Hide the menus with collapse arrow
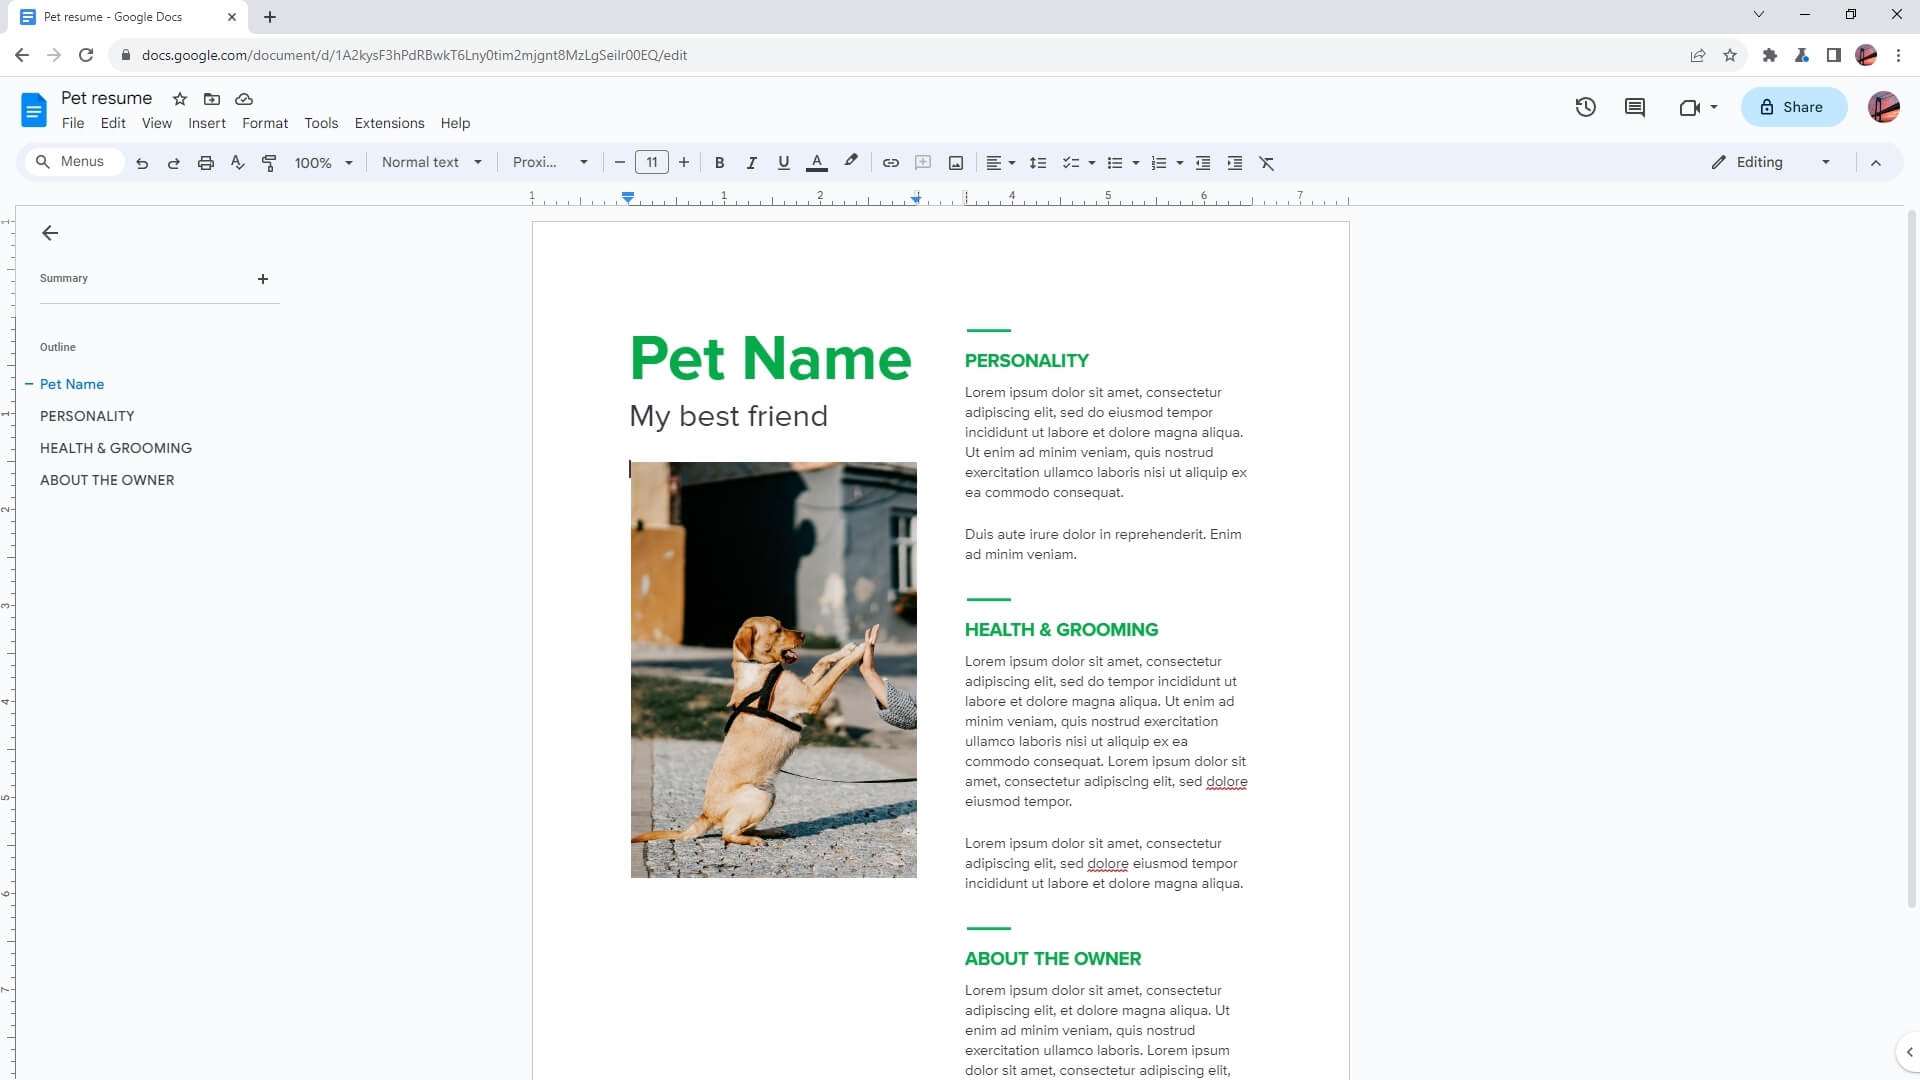Viewport: 1920px width, 1080px height. coord(1876,163)
